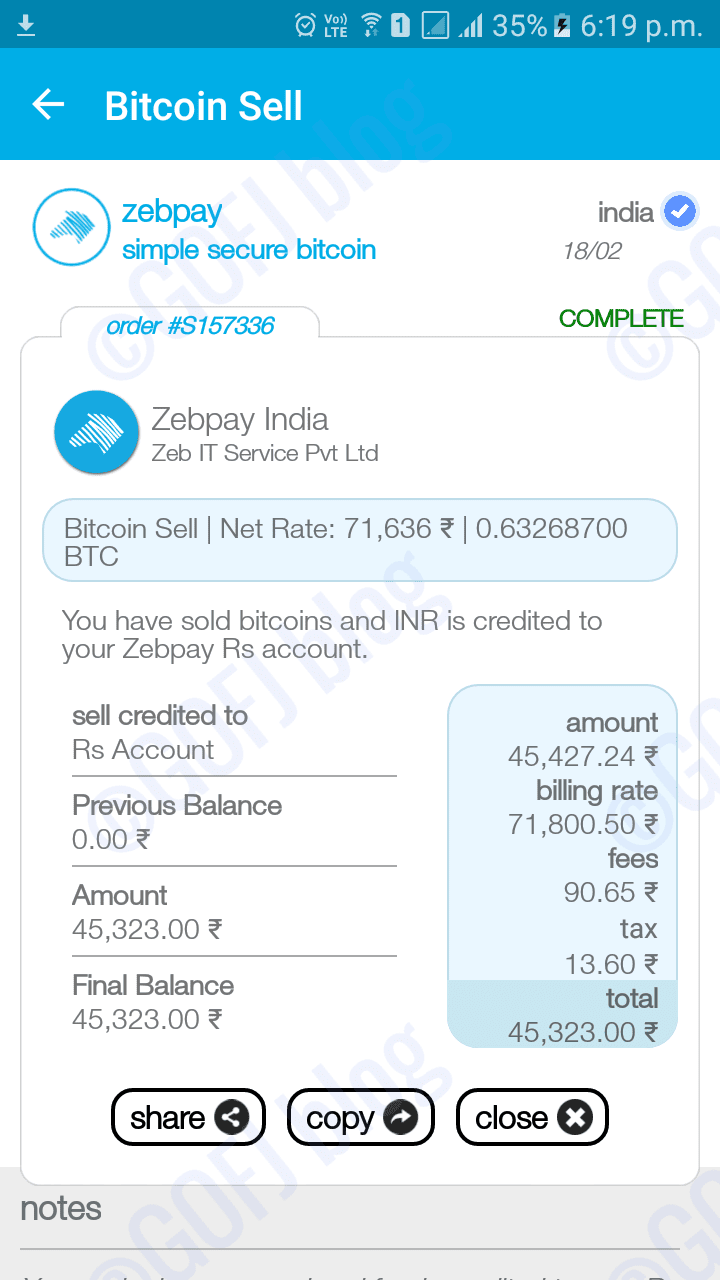Tap the notes section heading
720x1280 pixels.
pyautogui.click(x=61, y=1208)
